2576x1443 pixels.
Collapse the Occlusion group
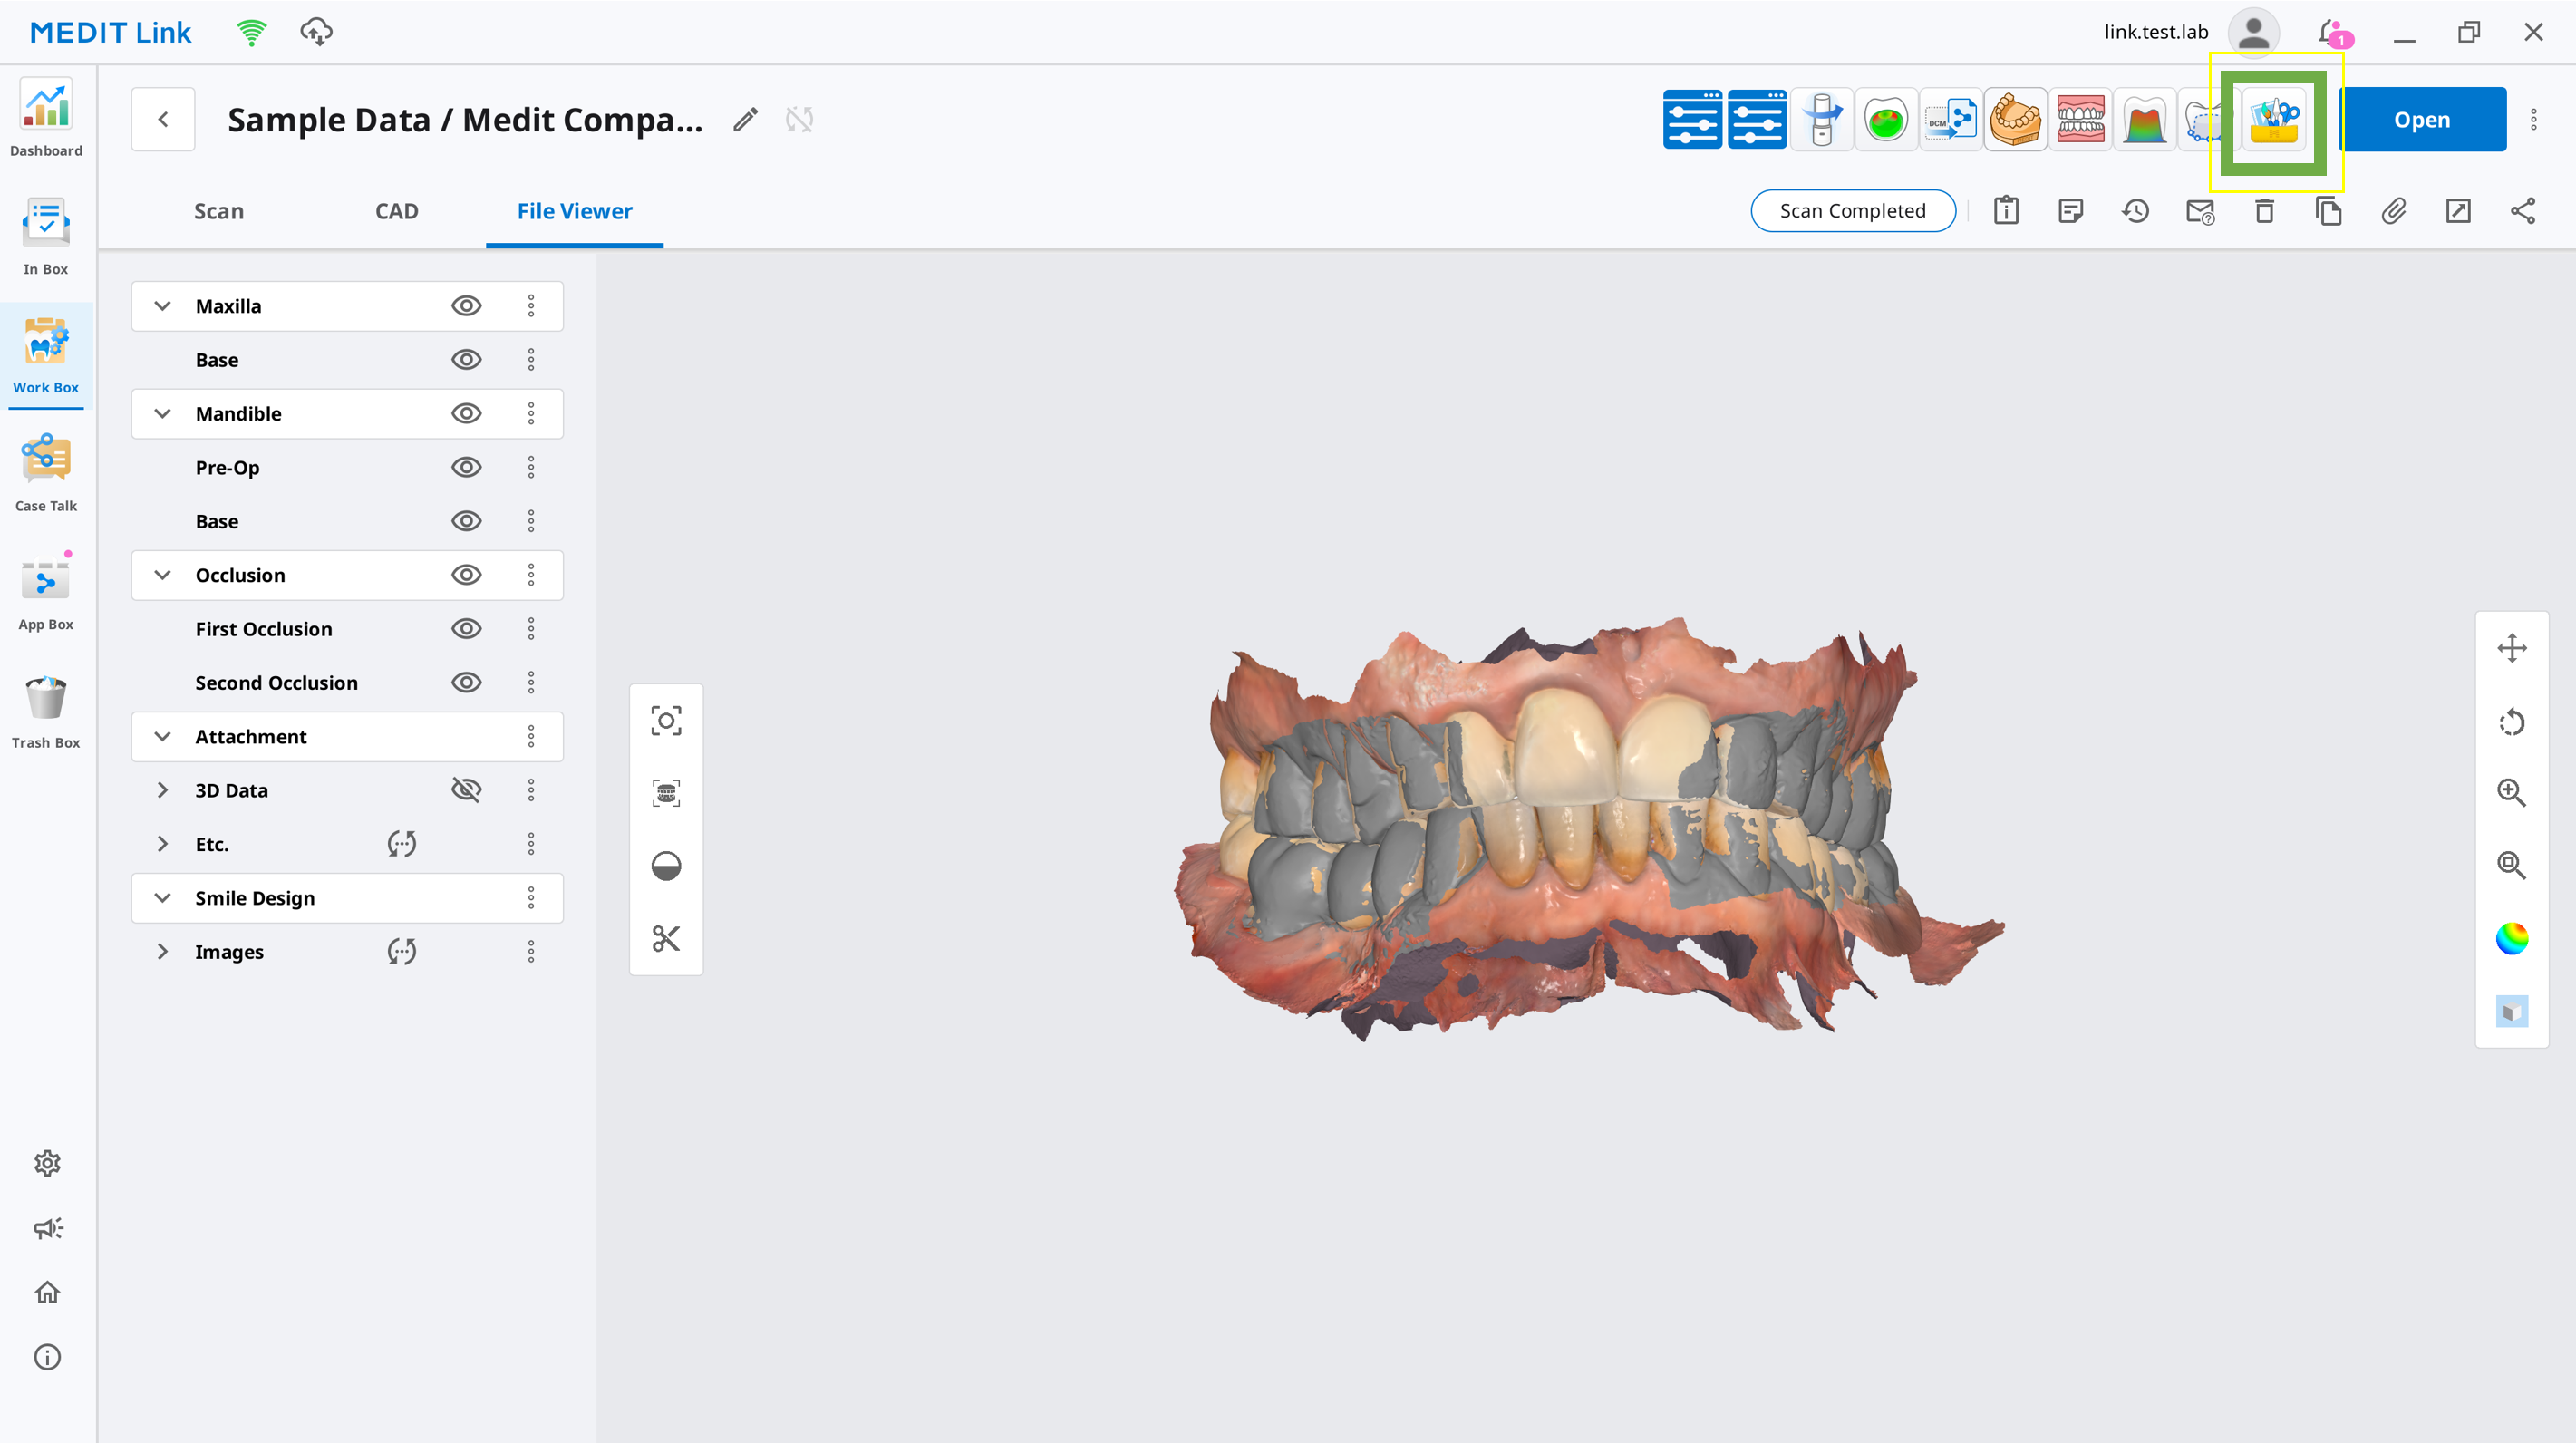click(x=162, y=575)
